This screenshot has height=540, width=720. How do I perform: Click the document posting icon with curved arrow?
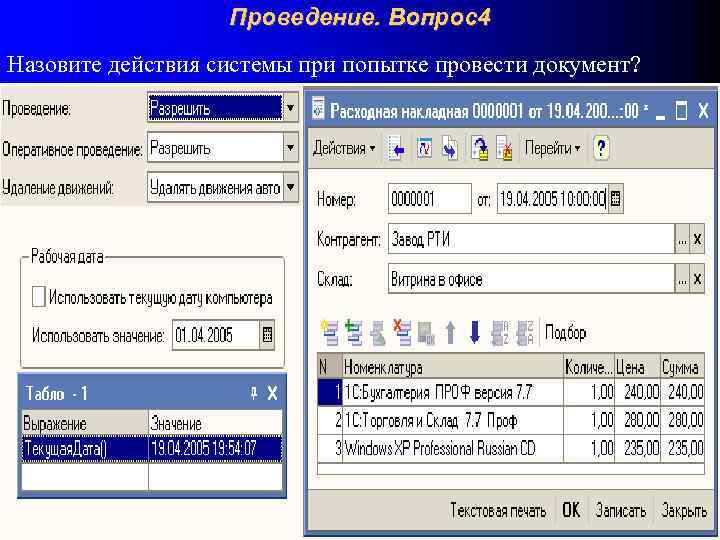point(479,149)
